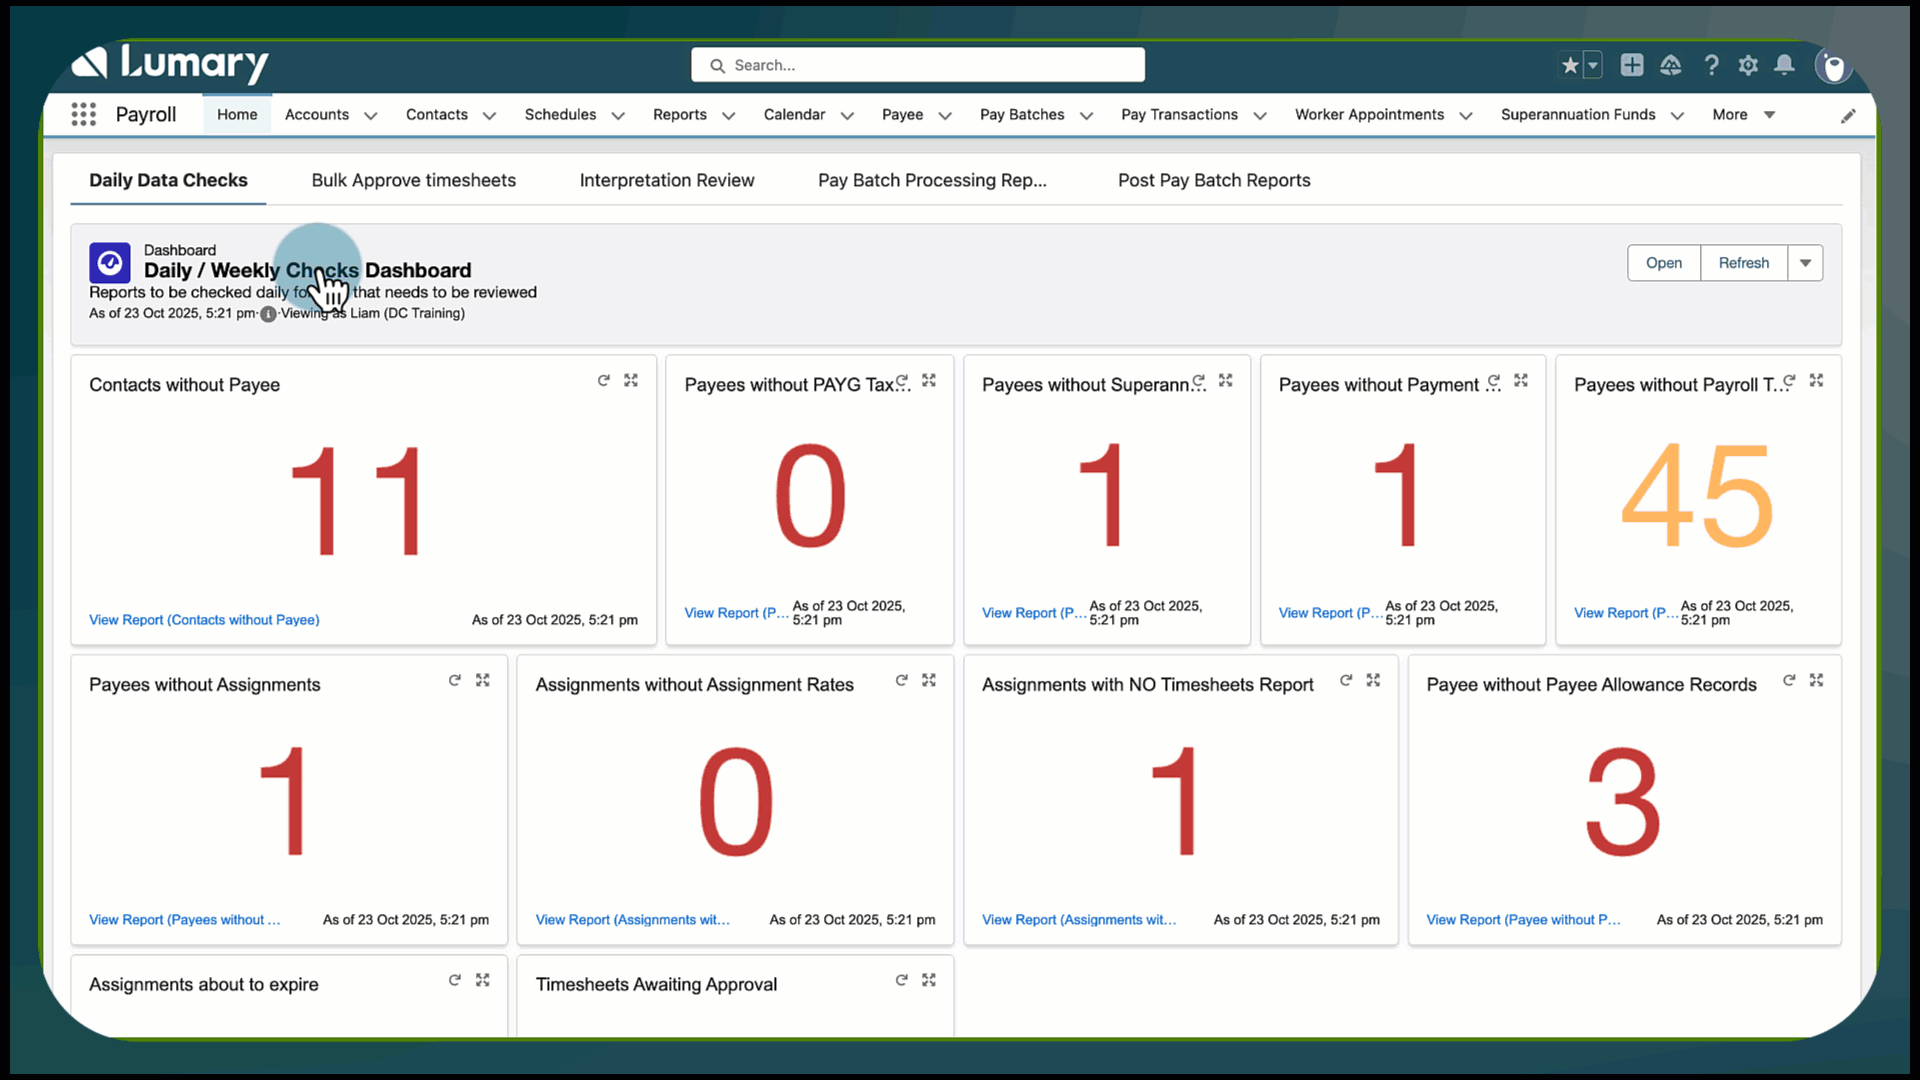Expand the Favorites list dropdown arrow

[x=1593, y=65]
